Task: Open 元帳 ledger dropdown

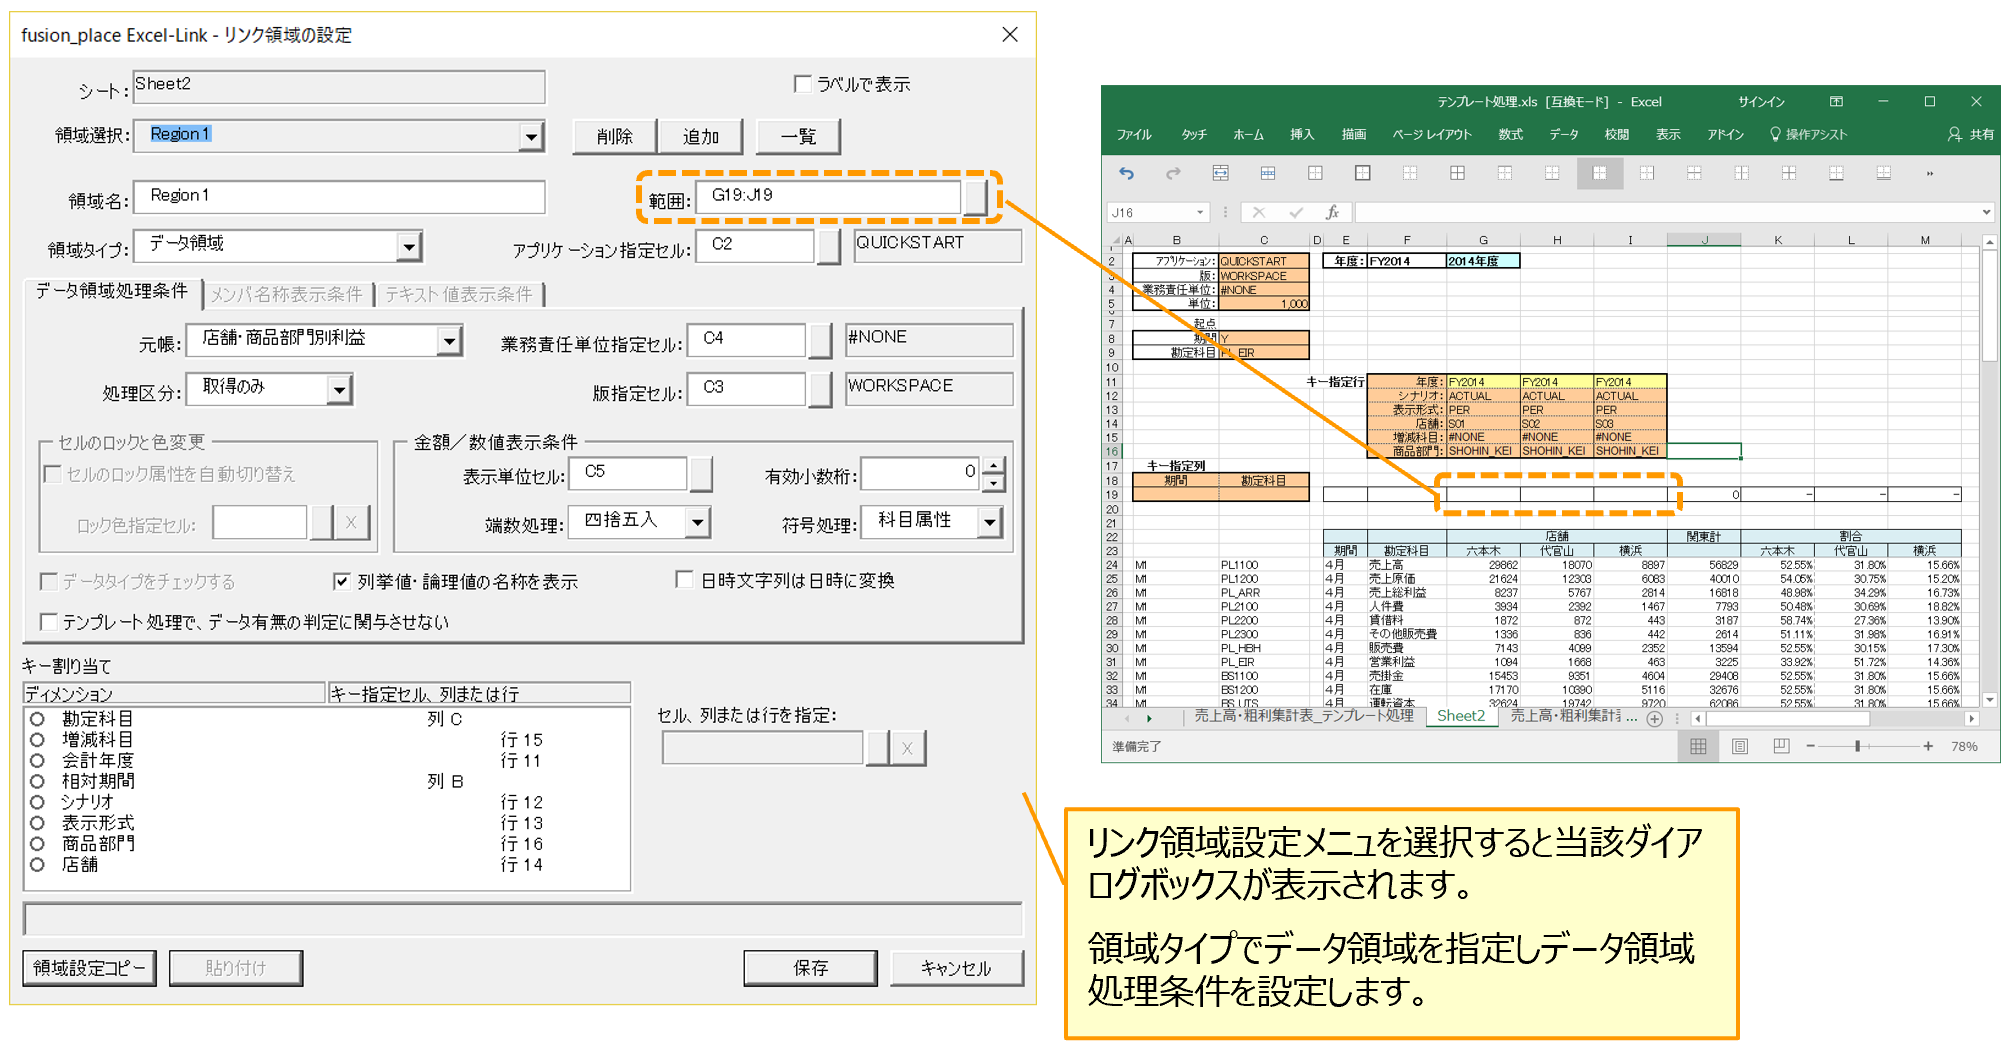Action: point(450,341)
